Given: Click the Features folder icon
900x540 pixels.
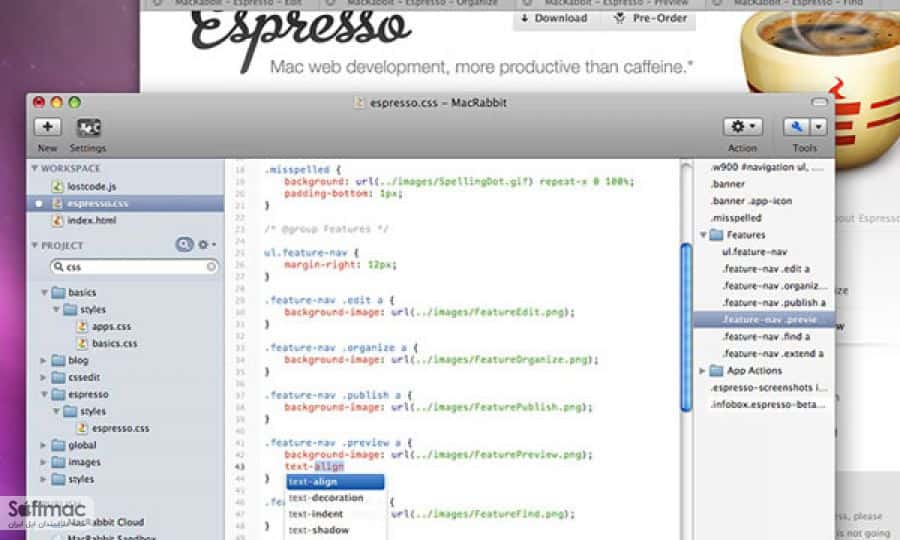Looking at the screenshot, I should pyautogui.click(x=716, y=235).
